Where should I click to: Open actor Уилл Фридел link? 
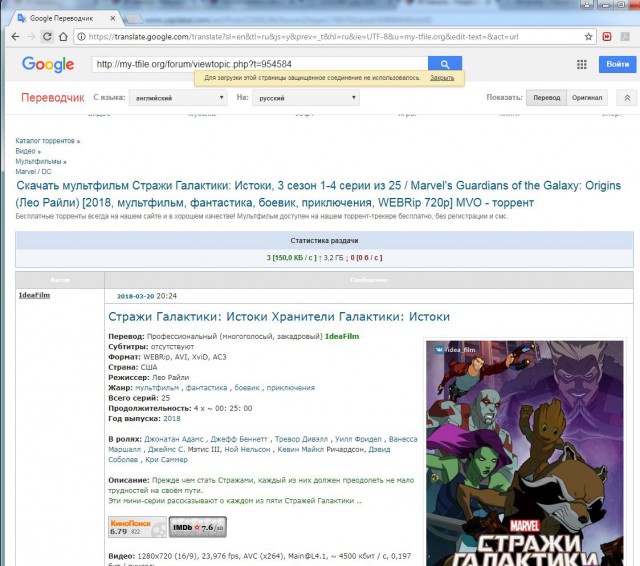coord(358,439)
